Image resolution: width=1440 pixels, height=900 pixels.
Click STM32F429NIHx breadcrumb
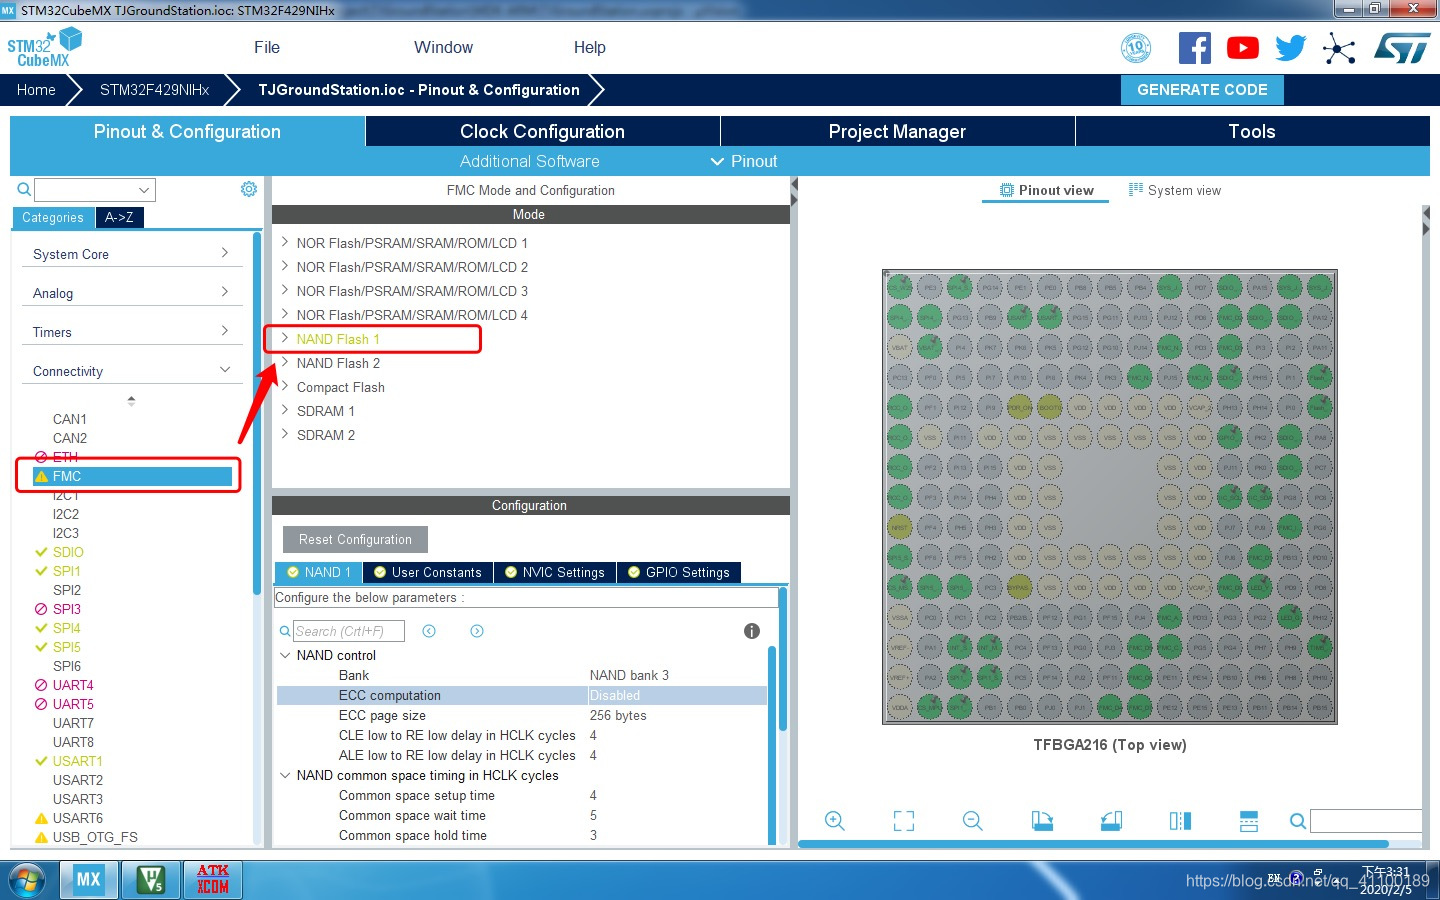click(154, 89)
